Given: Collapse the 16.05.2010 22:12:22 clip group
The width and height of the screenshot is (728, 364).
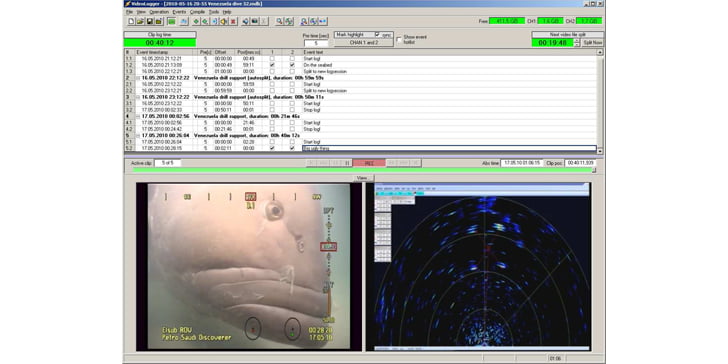Looking at the screenshot, I should tap(138, 78).
